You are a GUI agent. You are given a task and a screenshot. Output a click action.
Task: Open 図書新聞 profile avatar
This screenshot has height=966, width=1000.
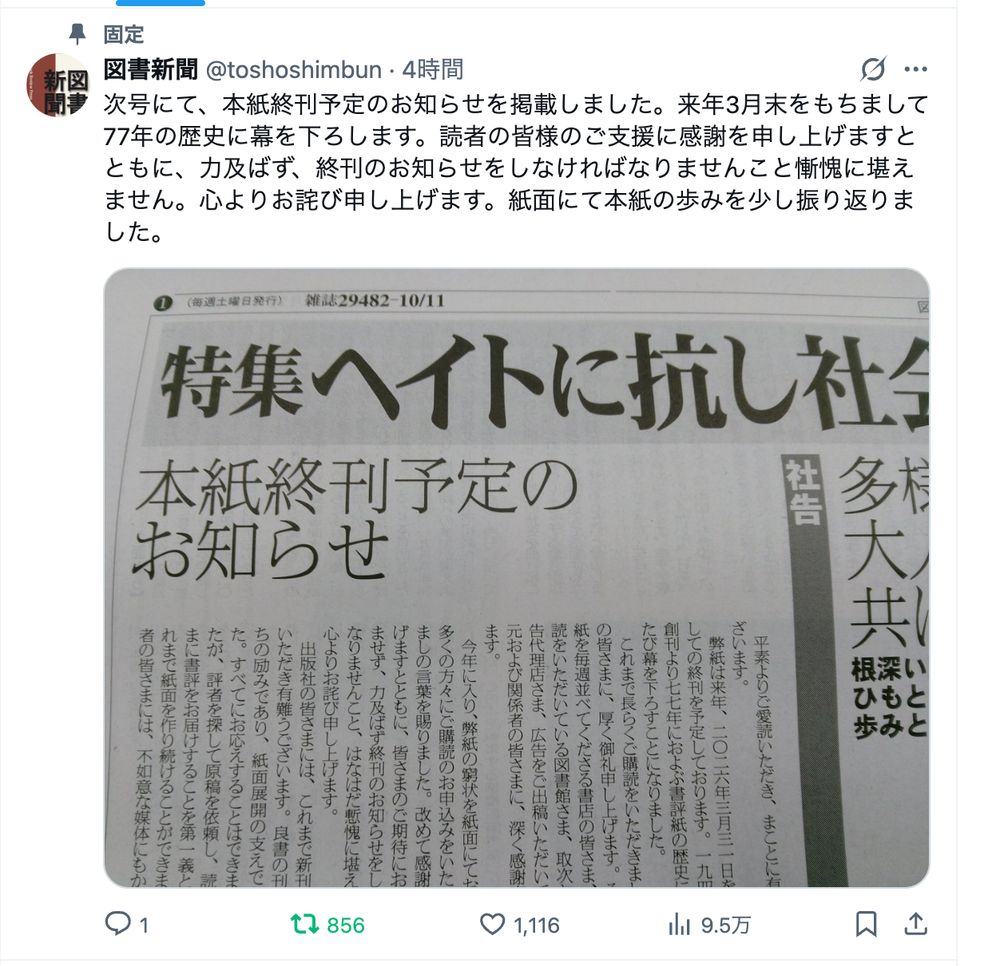coord(58,85)
